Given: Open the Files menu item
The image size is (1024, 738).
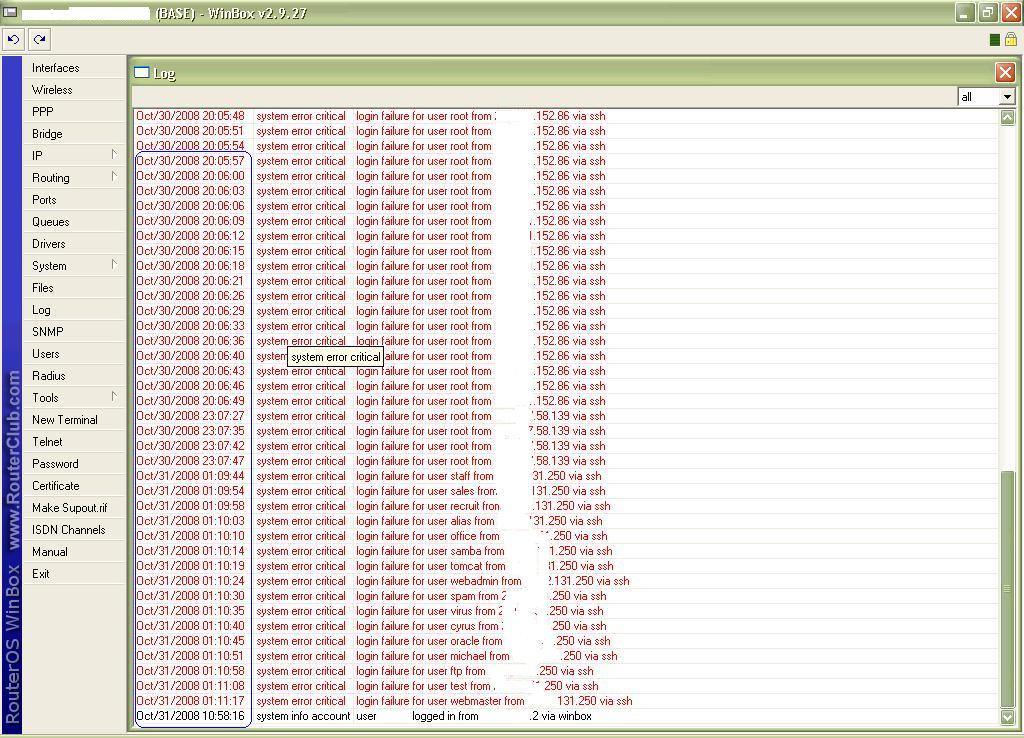Looking at the screenshot, I should pyautogui.click(x=74, y=288).
